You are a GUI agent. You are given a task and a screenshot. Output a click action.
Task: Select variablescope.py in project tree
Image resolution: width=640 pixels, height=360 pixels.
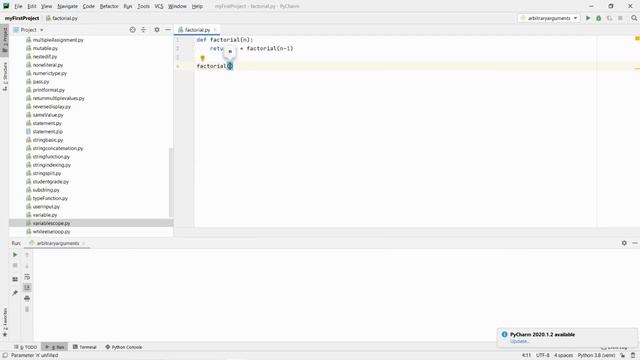pos(91,223)
